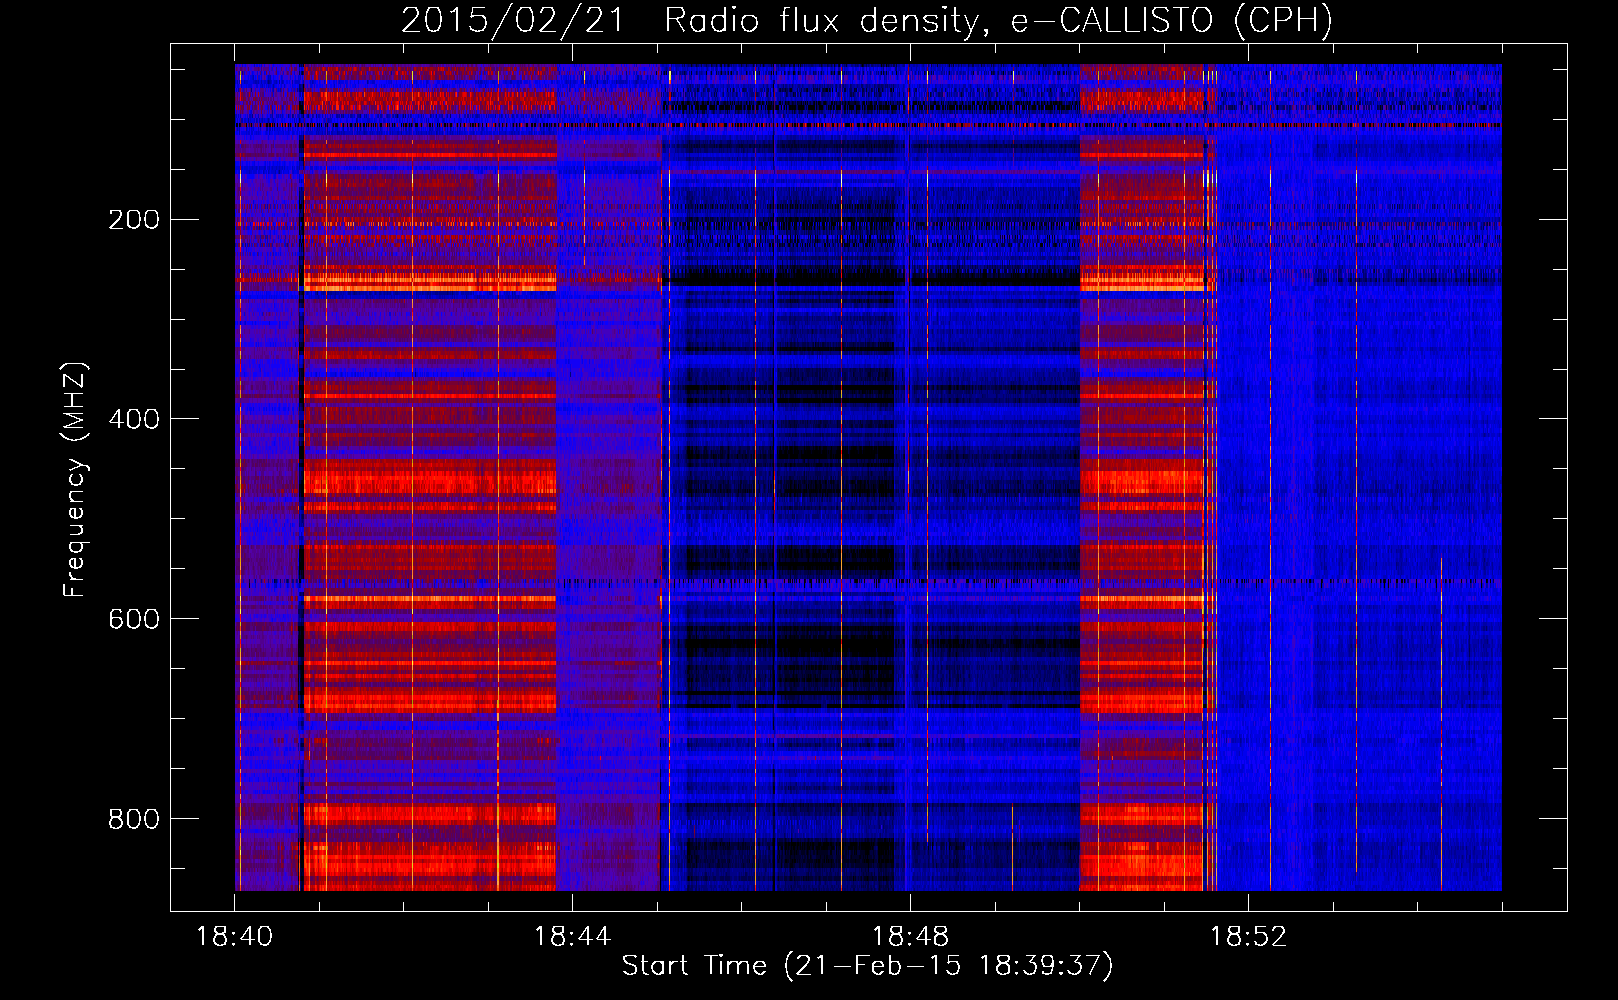Click the "Frequency (MHZ)" axis label
Viewport: 1618px width, 1000px height.
pos(75,480)
